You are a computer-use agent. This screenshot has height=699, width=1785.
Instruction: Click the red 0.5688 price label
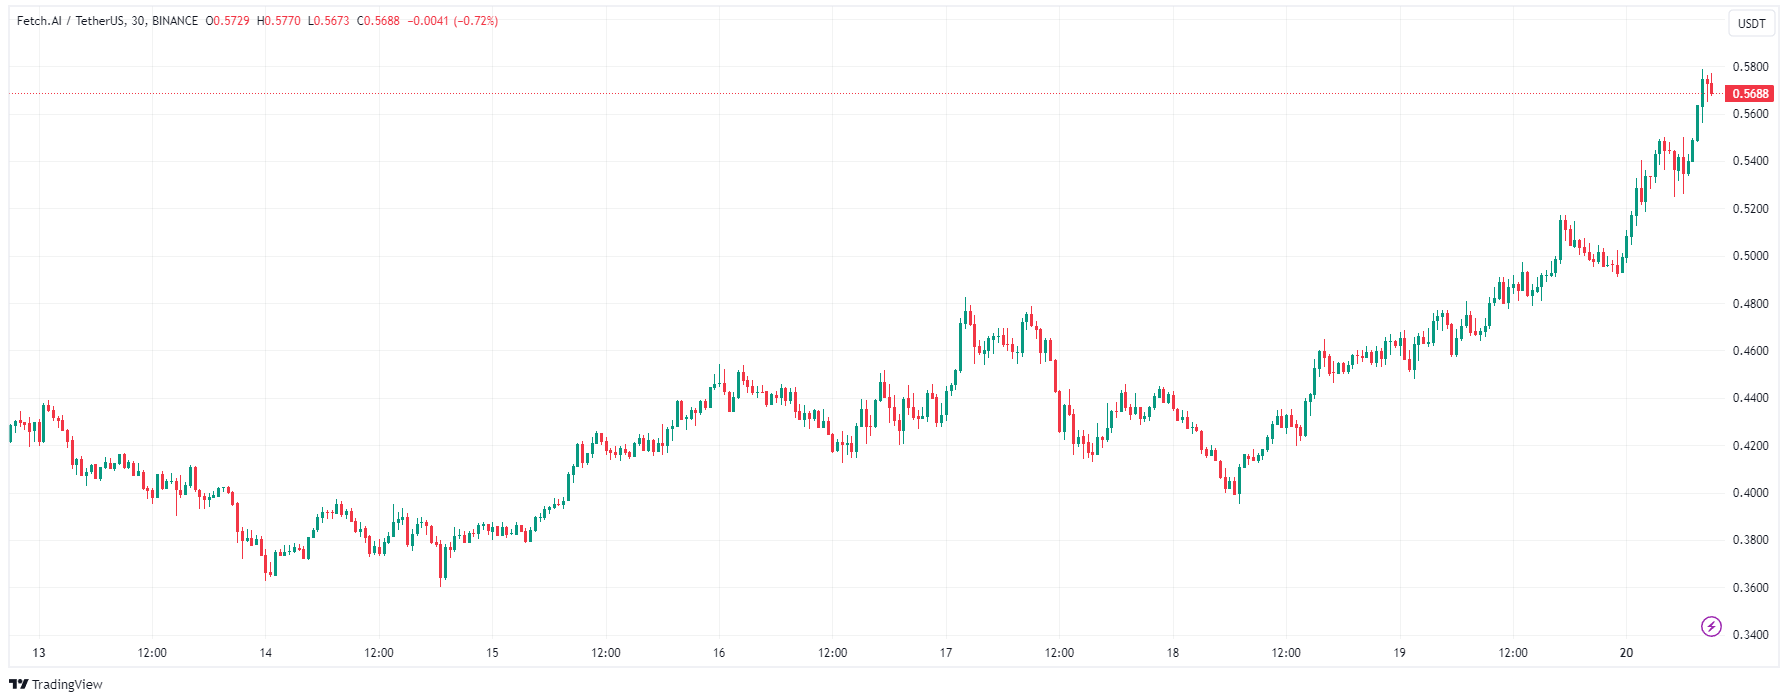(x=1750, y=94)
